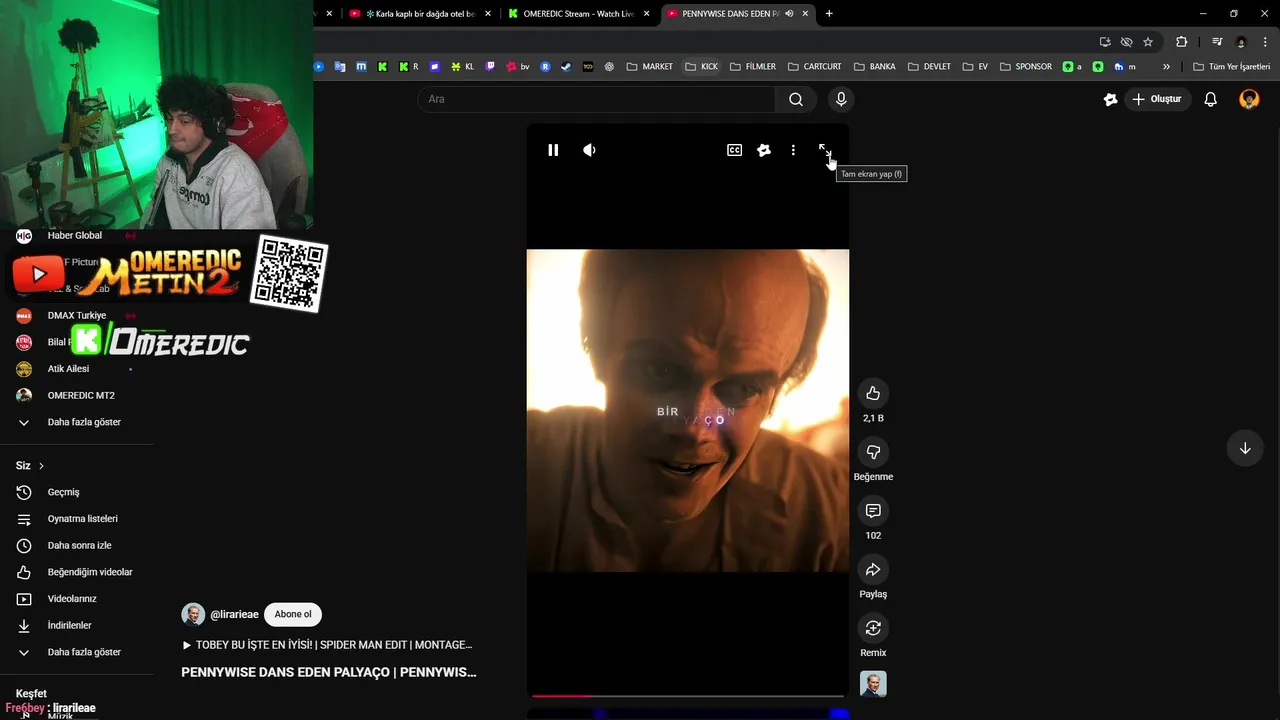Open the TOBEY BU İŞTE EN İYİSİ link
1280x720 pixels.
pos(327,645)
